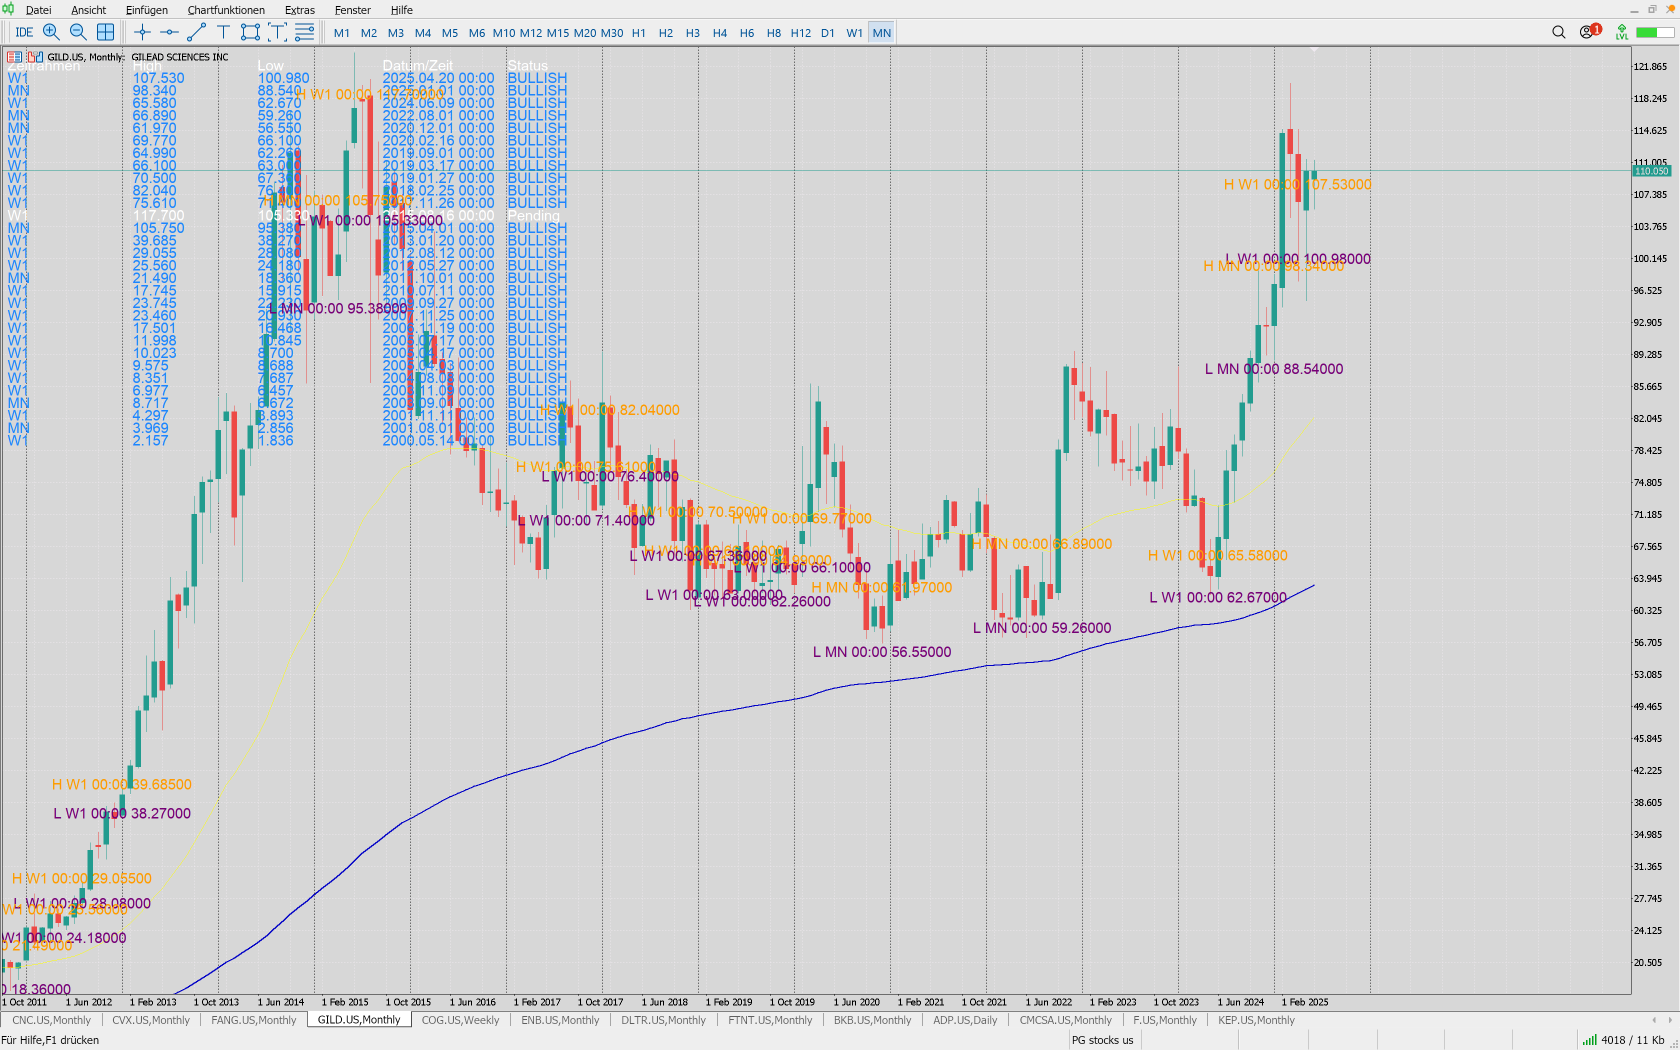The image size is (1680, 1050).
Task: Switch to ADP.US,Daily chart tab
Action: (x=965, y=1020)
